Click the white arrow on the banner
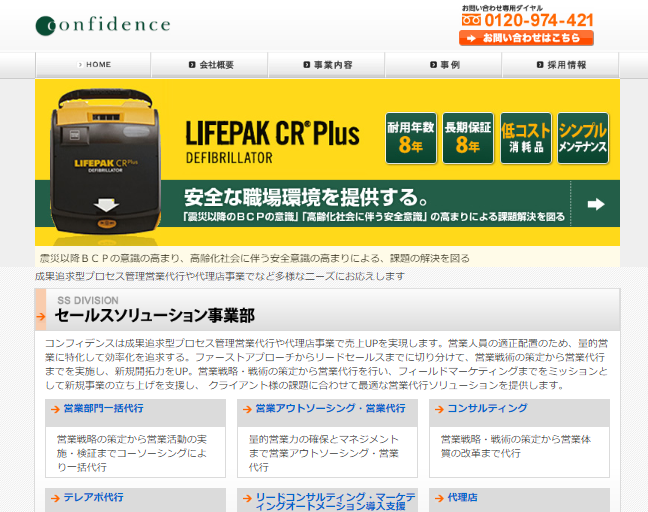Image resolution: width=648 pixels, height=512 pixels. pos(596,204)
